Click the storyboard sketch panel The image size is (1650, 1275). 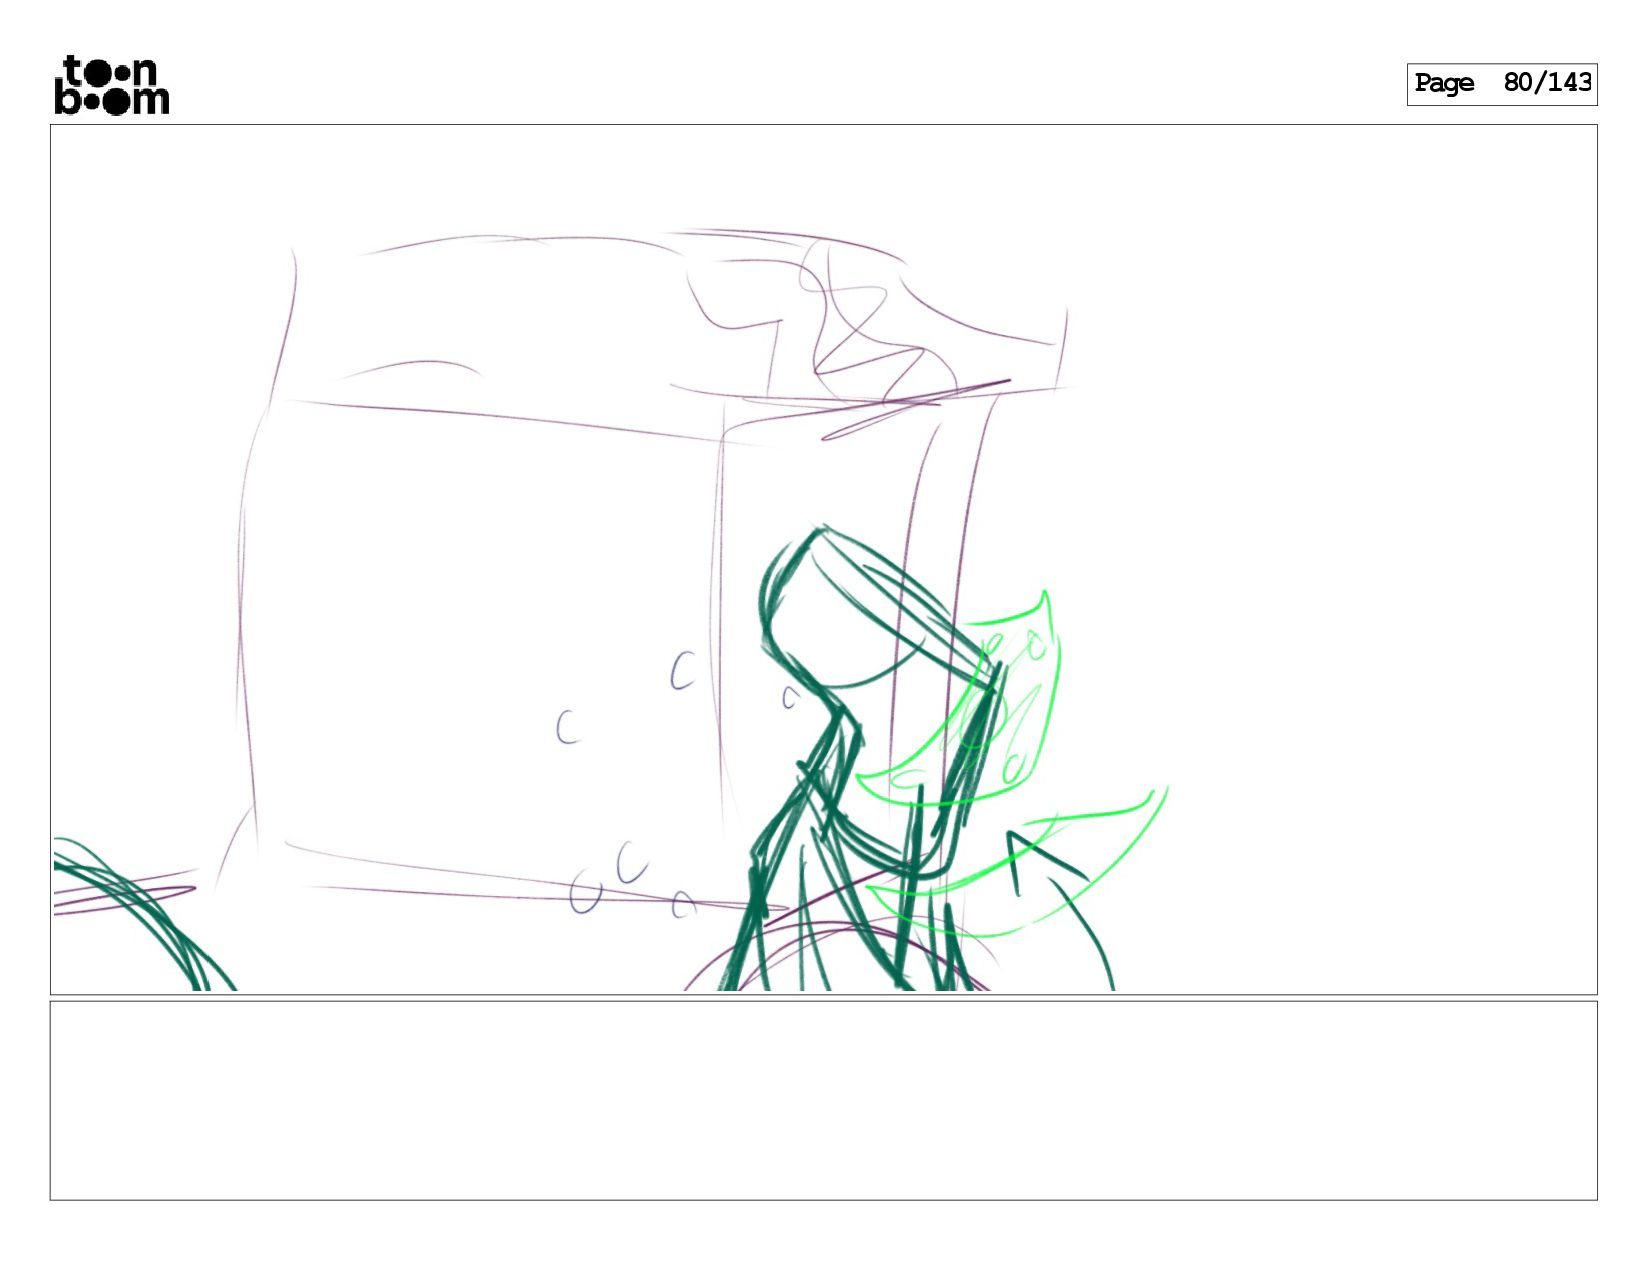824,559
